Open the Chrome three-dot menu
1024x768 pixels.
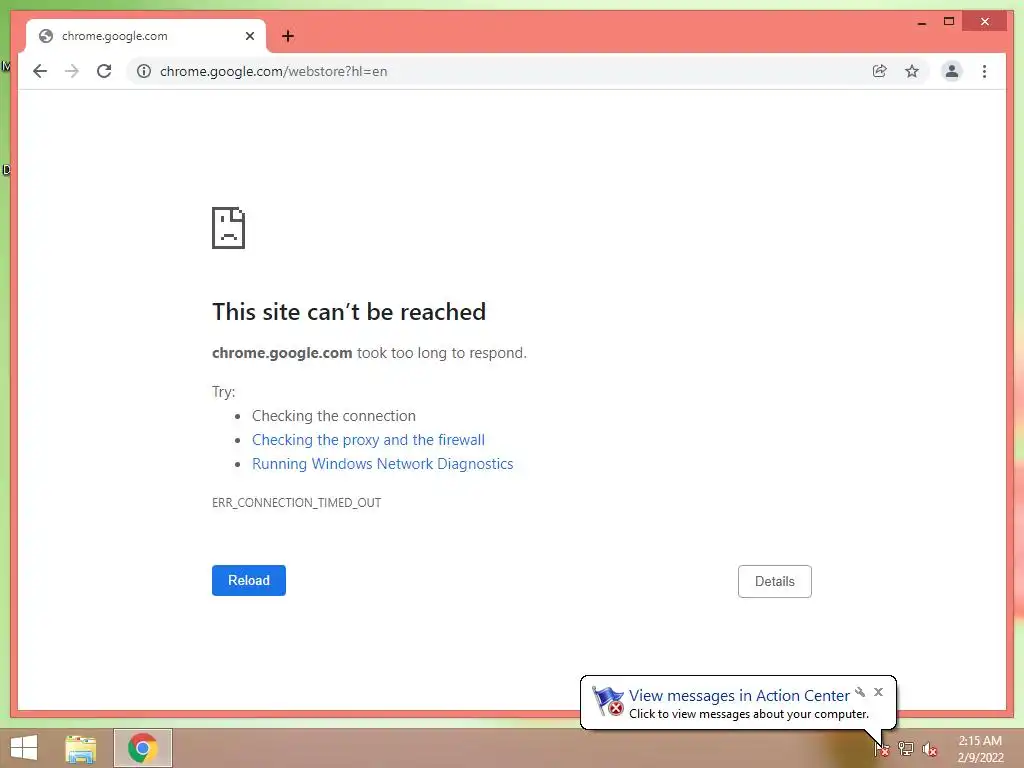click(x=984, y=71)
